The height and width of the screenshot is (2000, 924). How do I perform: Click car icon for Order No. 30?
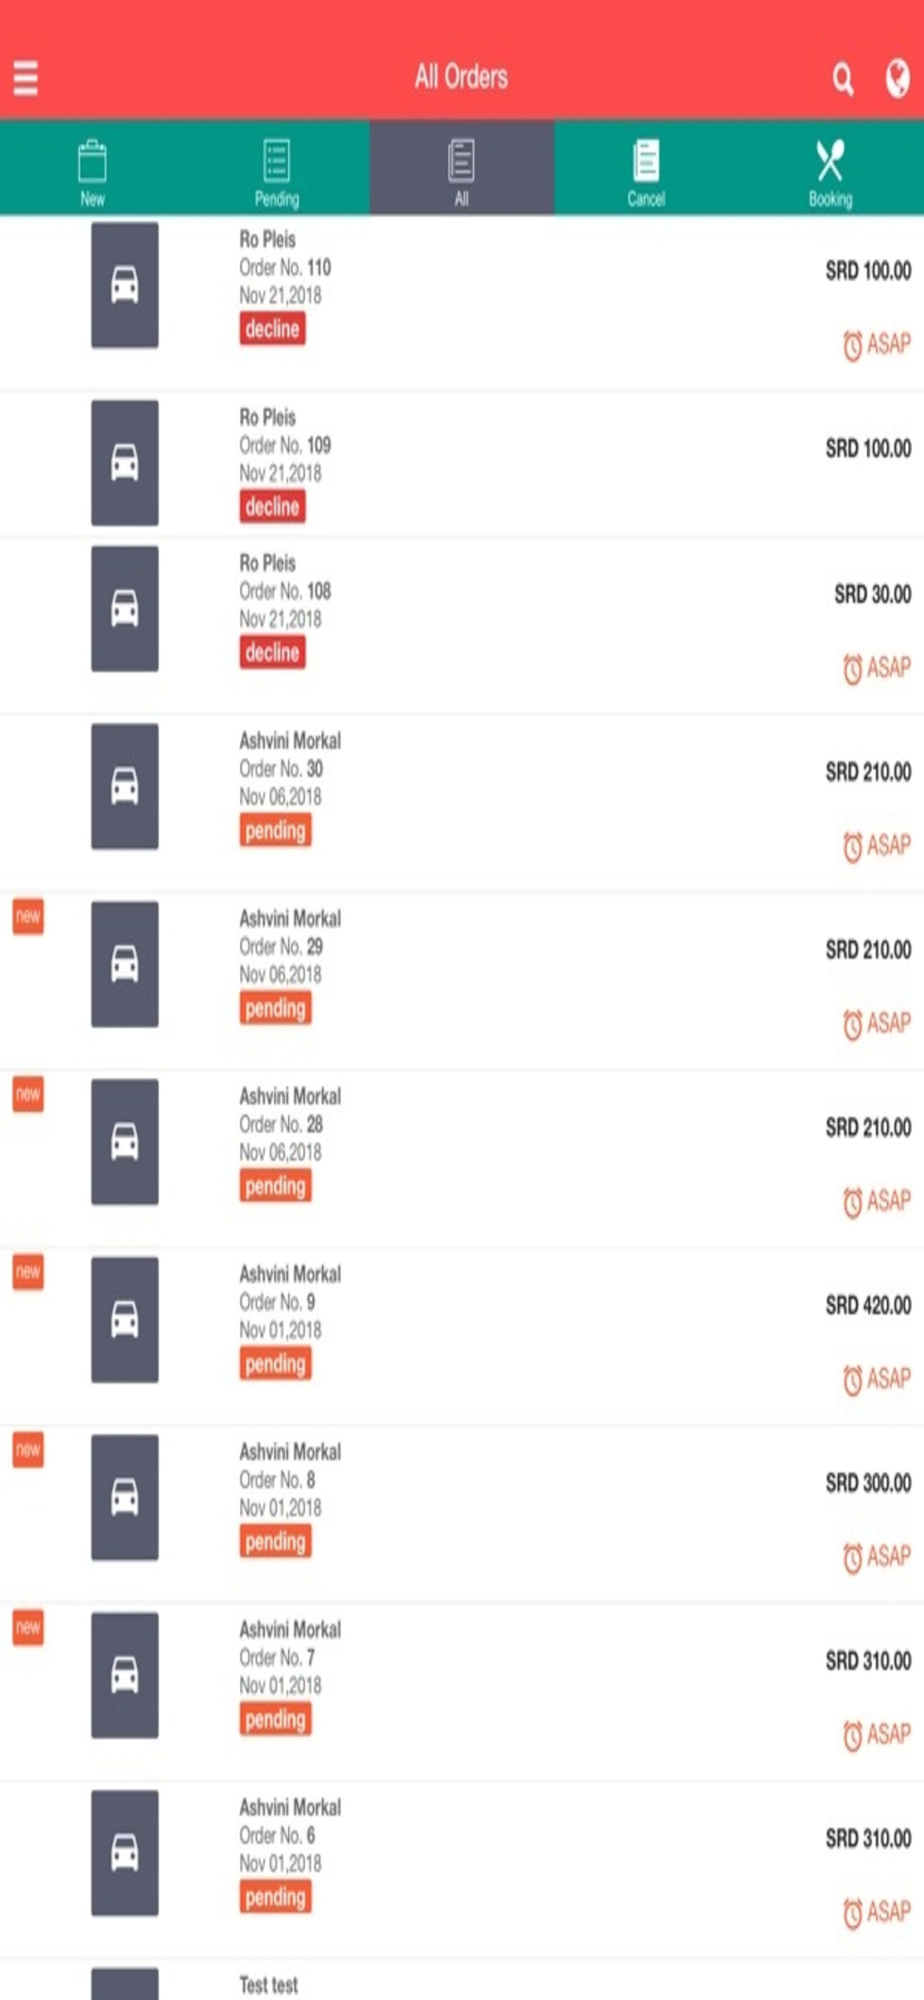click(125, 786)
